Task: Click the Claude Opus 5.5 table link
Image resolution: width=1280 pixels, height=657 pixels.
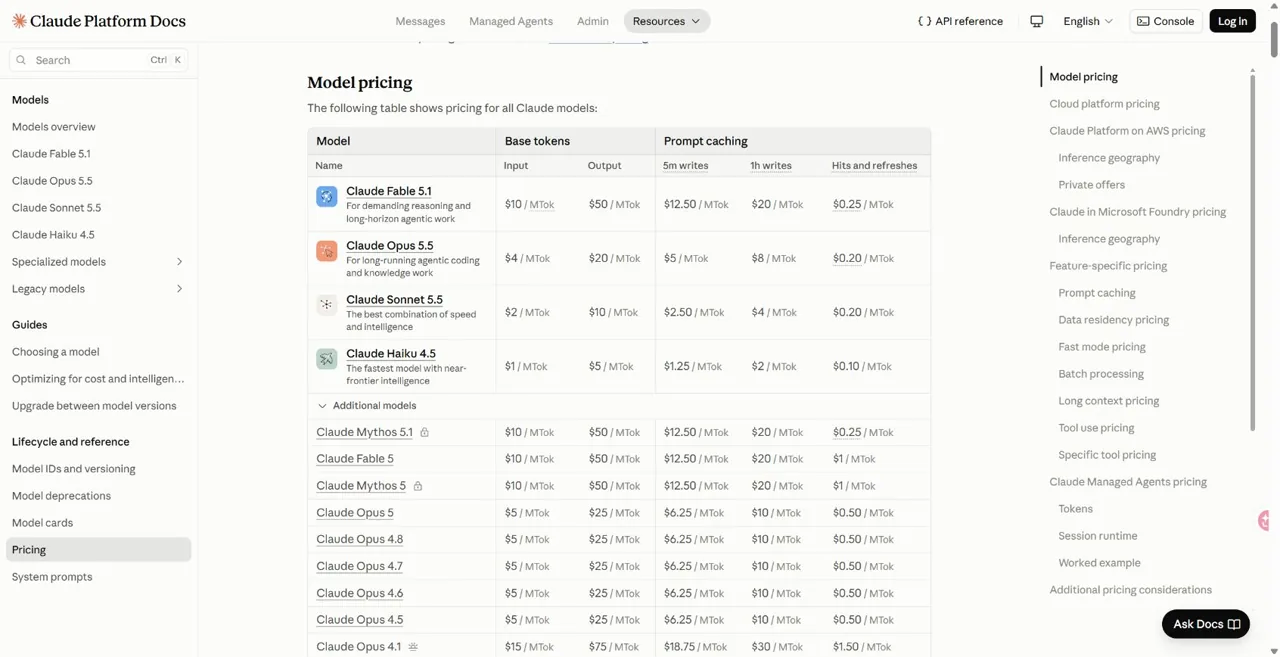Action: [x=390, y=245]
